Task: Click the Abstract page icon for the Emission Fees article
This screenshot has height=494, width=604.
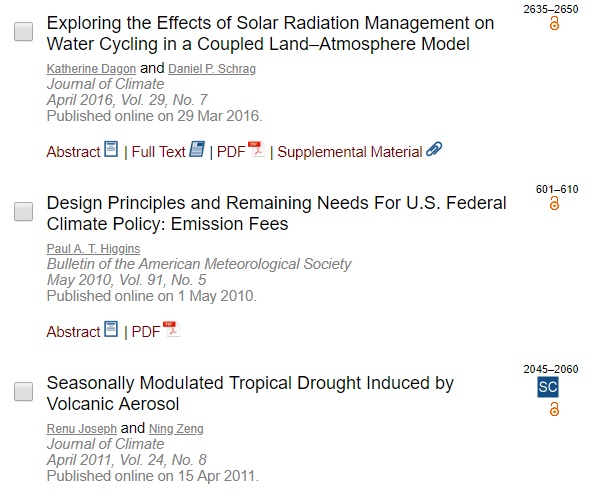Action: [x=111, y=329]
